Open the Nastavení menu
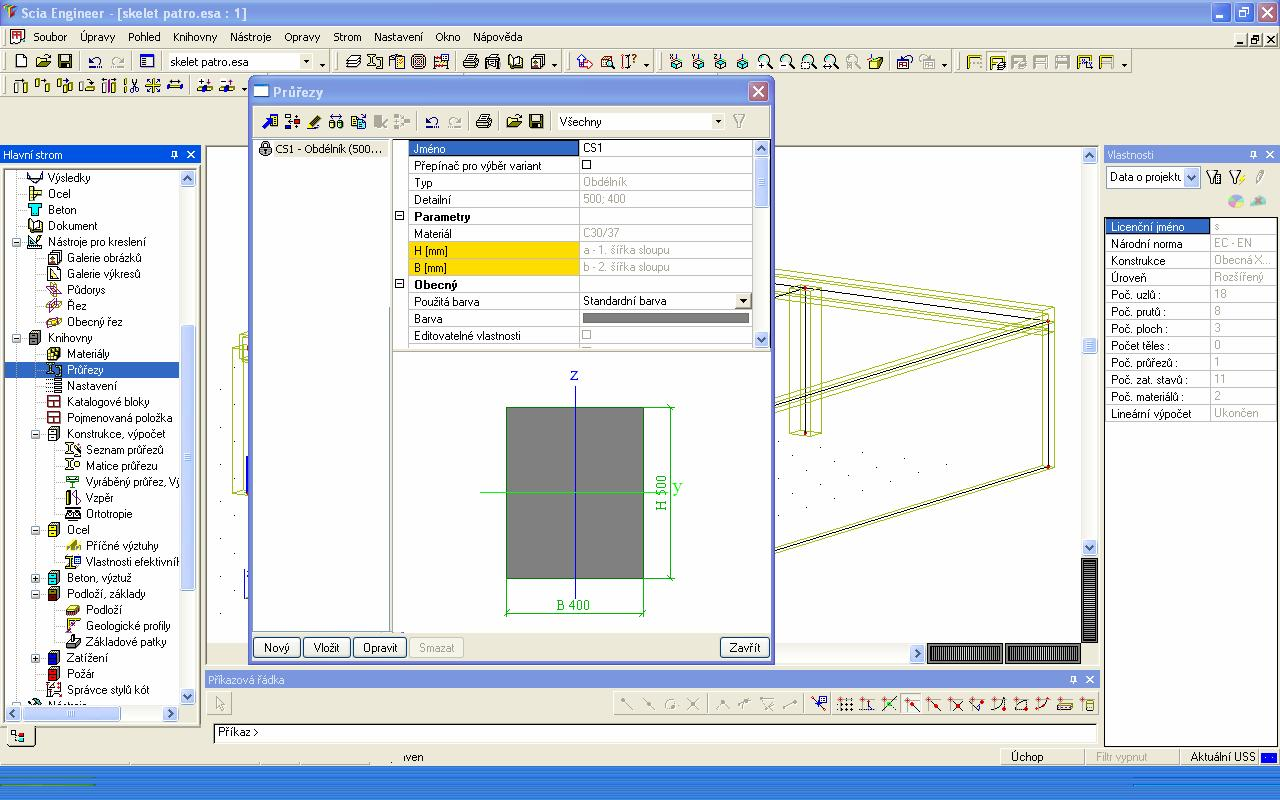This screenshot has height=800, width=1280. point(398,37)
